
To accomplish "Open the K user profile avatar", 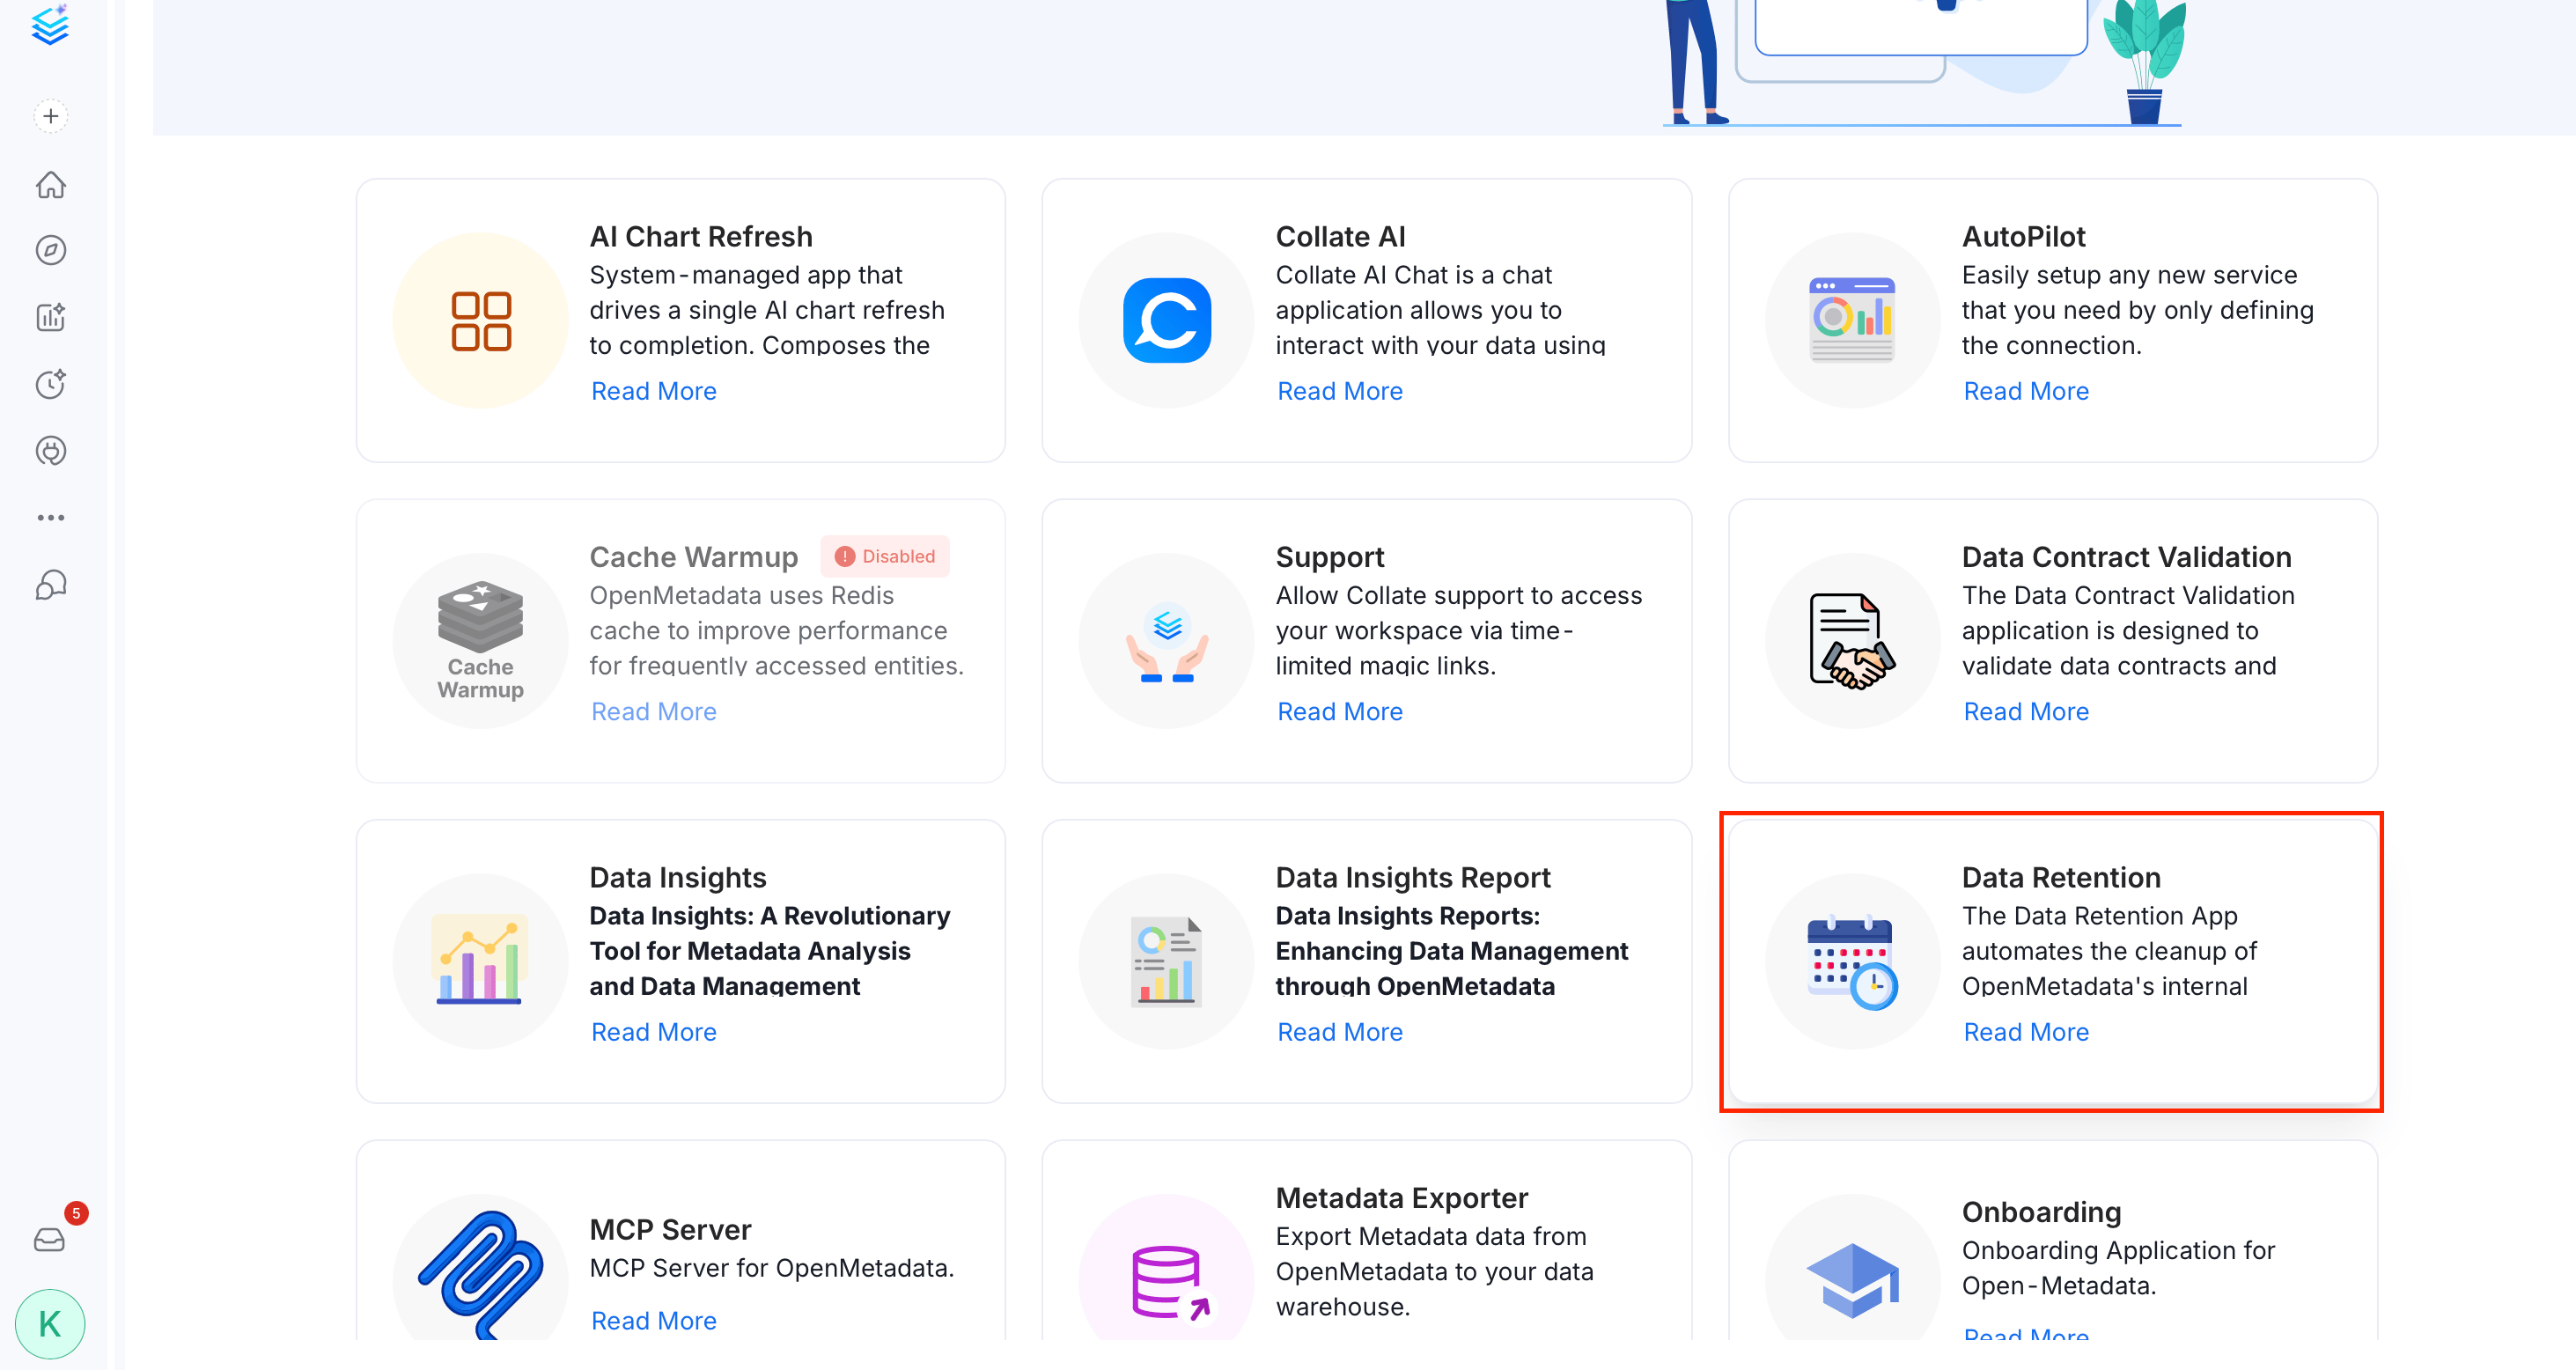I will 50,1324.
